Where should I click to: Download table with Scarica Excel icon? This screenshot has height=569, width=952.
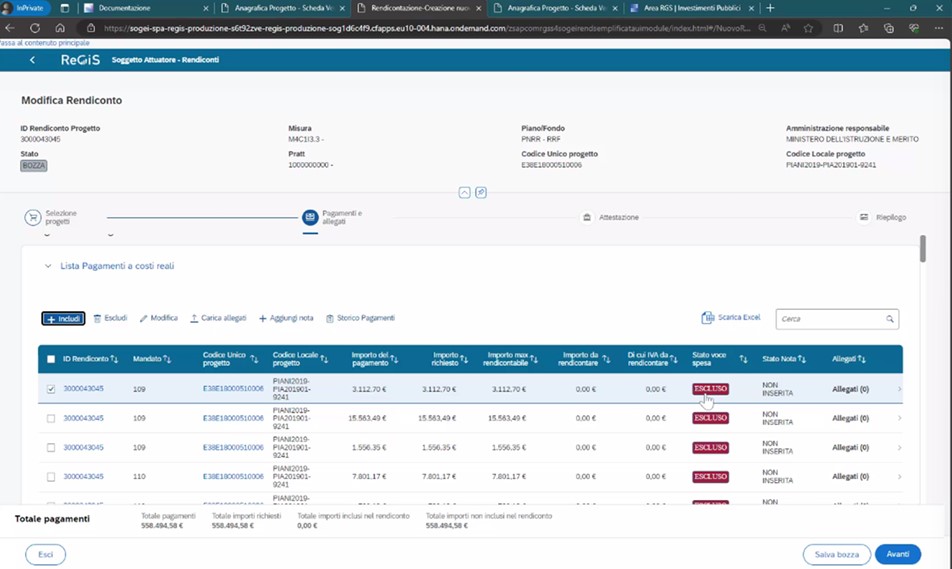[708, 318]
